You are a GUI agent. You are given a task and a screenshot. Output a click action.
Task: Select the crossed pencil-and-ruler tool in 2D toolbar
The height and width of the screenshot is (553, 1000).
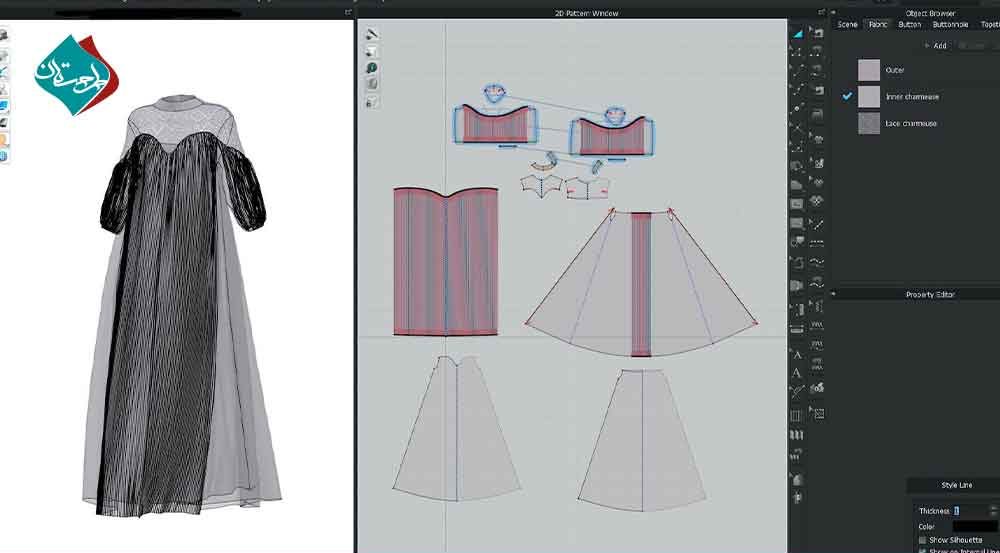click(x=797, y=391)
